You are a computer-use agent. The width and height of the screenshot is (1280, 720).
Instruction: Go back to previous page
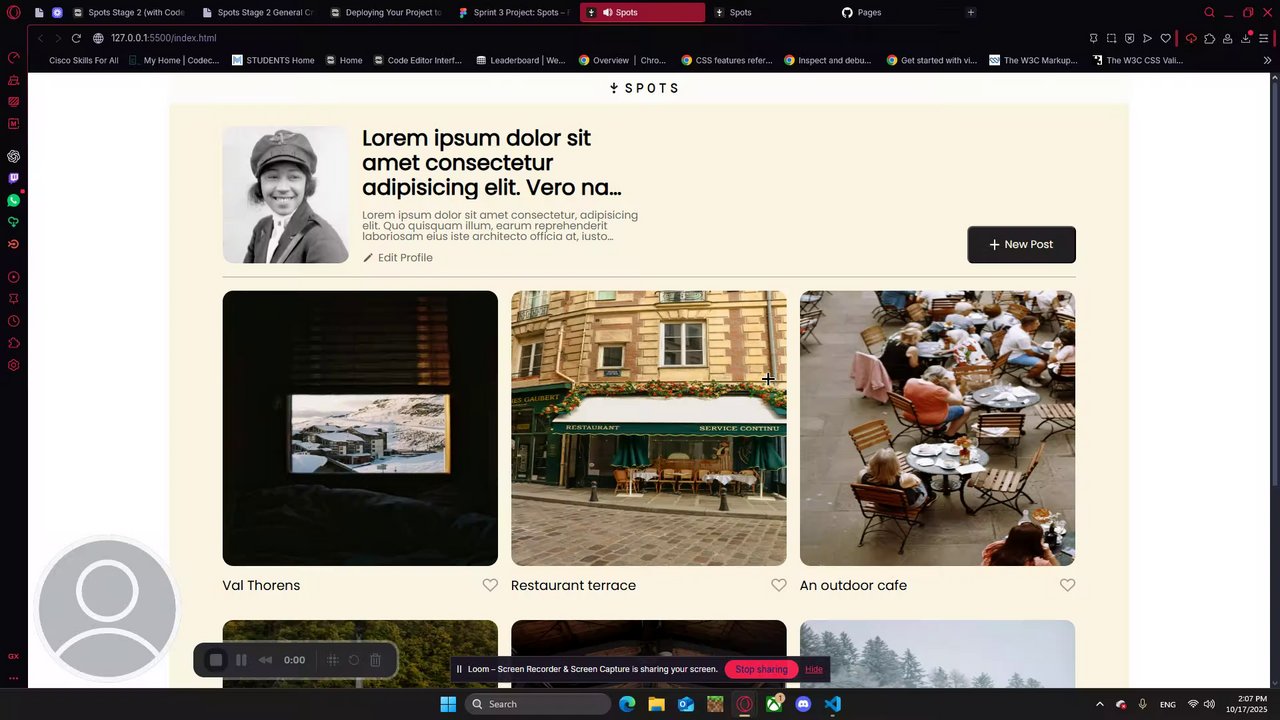(40, 38)
